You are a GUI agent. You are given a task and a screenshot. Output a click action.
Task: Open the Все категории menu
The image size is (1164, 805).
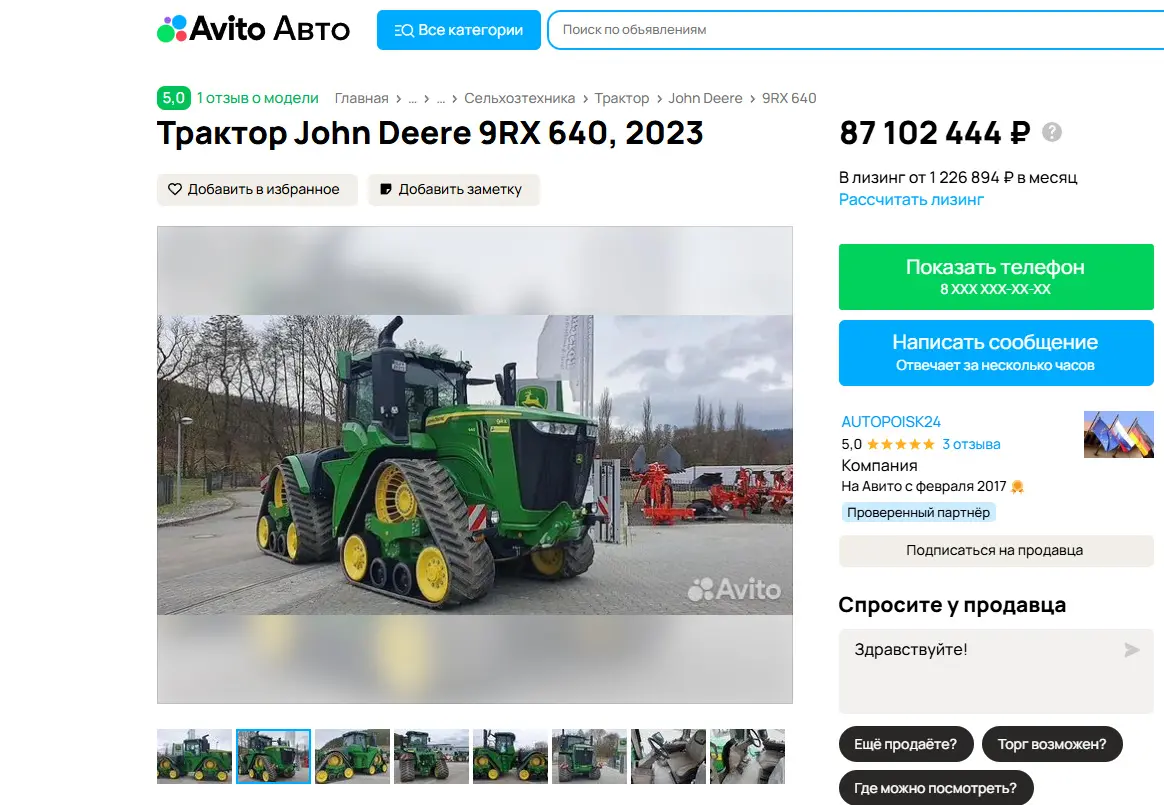tap(459, 30)
